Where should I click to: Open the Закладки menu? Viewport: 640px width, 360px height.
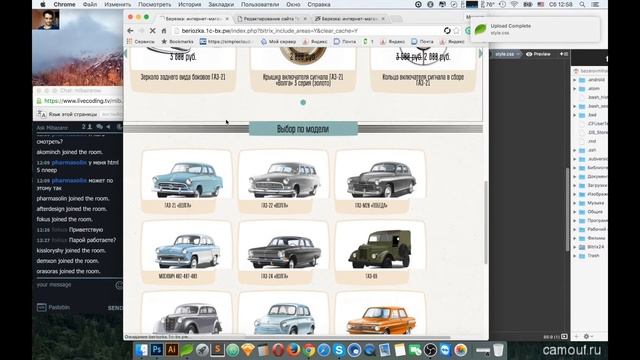tap(221, 4)
